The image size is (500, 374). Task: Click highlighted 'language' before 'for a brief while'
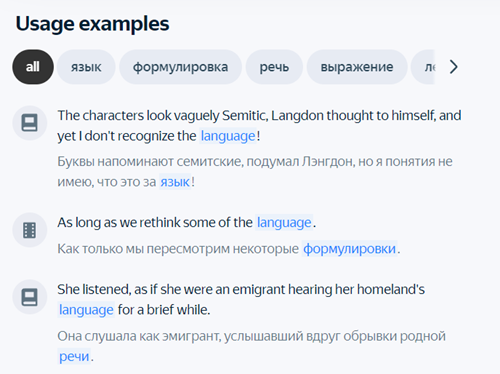click(x=86, y=310)
